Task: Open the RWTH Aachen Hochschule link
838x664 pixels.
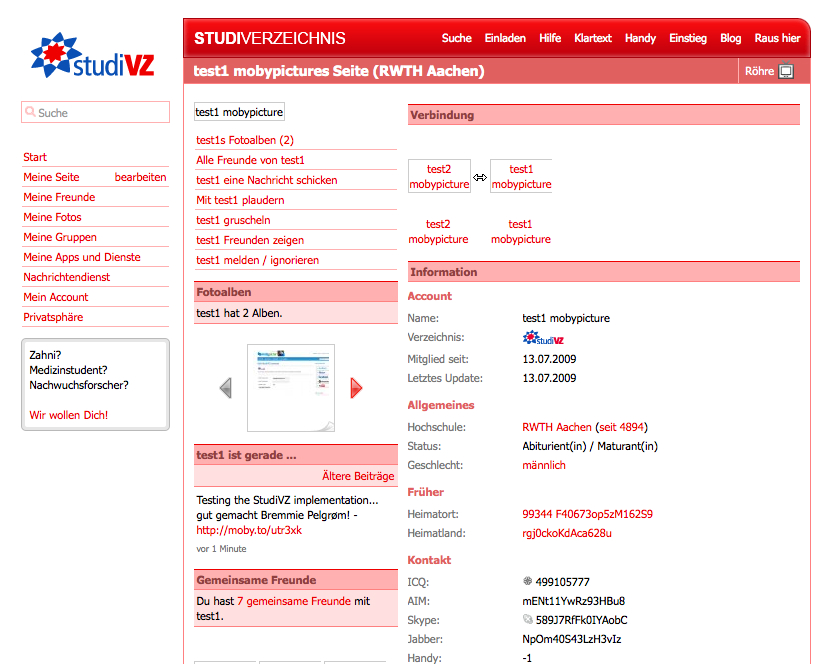Action: (557, 427)
